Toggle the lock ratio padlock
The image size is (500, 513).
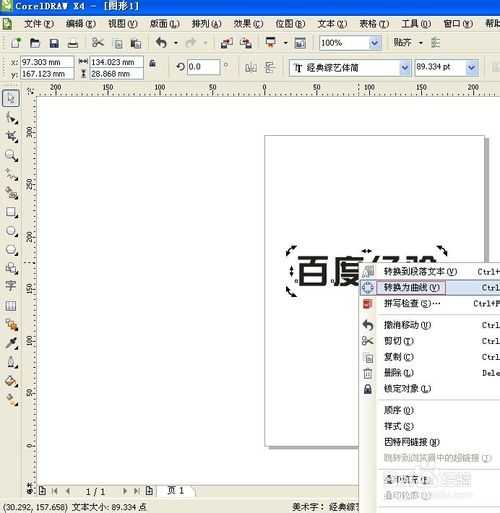(152, 63)
